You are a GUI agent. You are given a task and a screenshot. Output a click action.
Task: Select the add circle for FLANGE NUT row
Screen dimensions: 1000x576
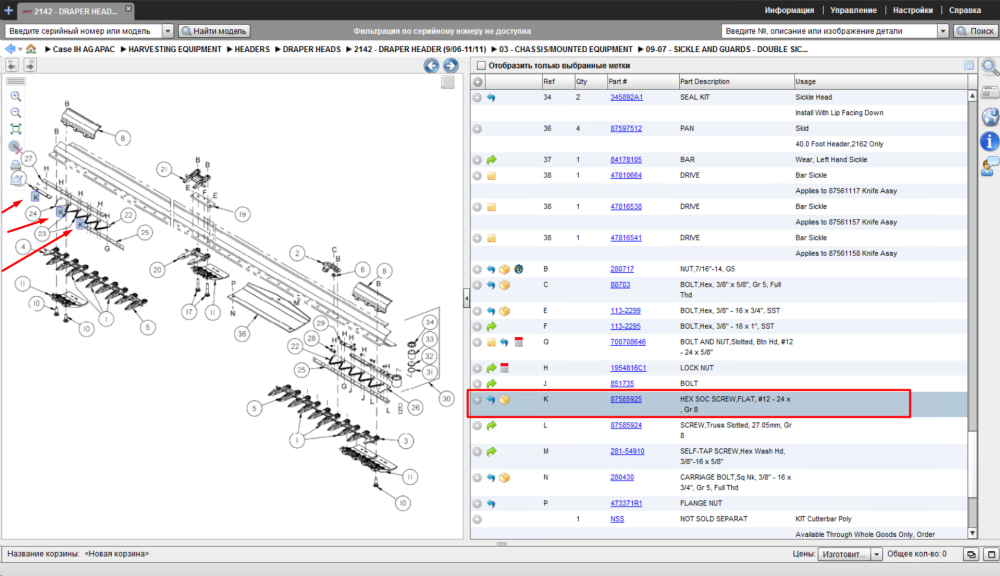point(477,504)
